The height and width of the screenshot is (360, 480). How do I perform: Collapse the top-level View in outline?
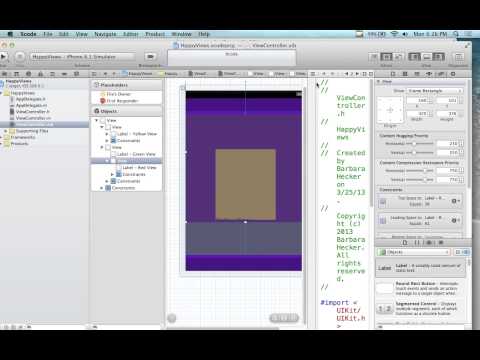pyautogui.click(x=97, y=120)
